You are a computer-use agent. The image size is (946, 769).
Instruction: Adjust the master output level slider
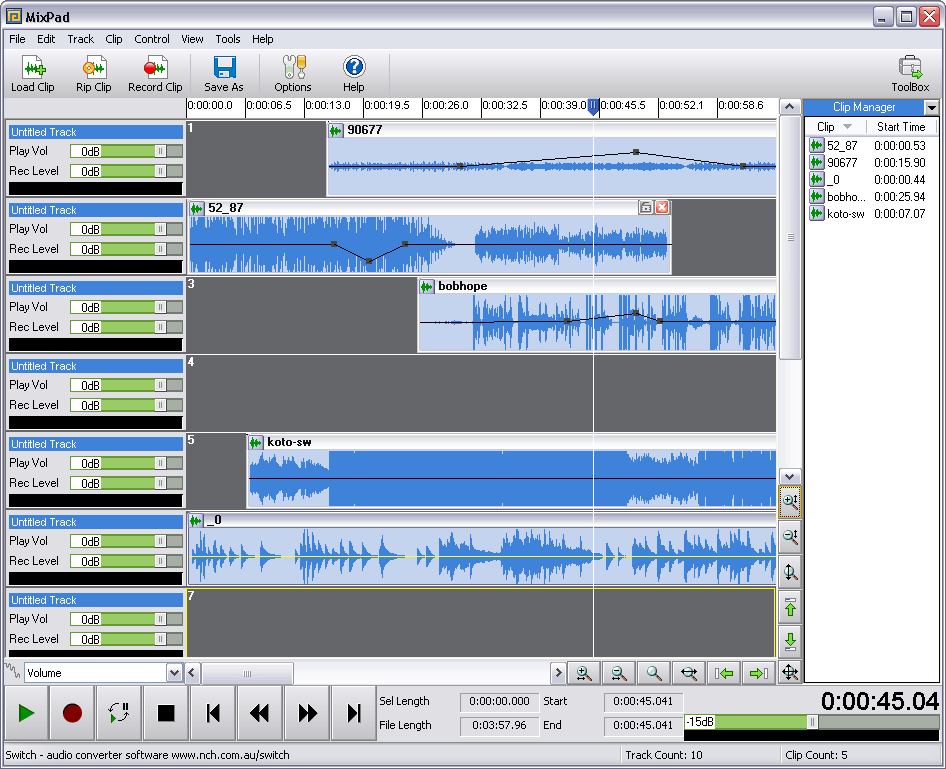812,719
